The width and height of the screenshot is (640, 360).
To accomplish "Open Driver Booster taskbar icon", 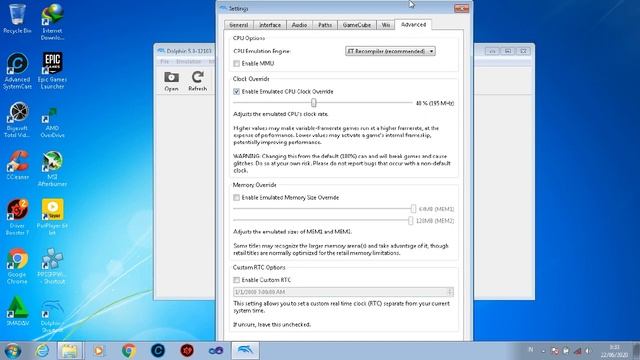I will [187, 351].
